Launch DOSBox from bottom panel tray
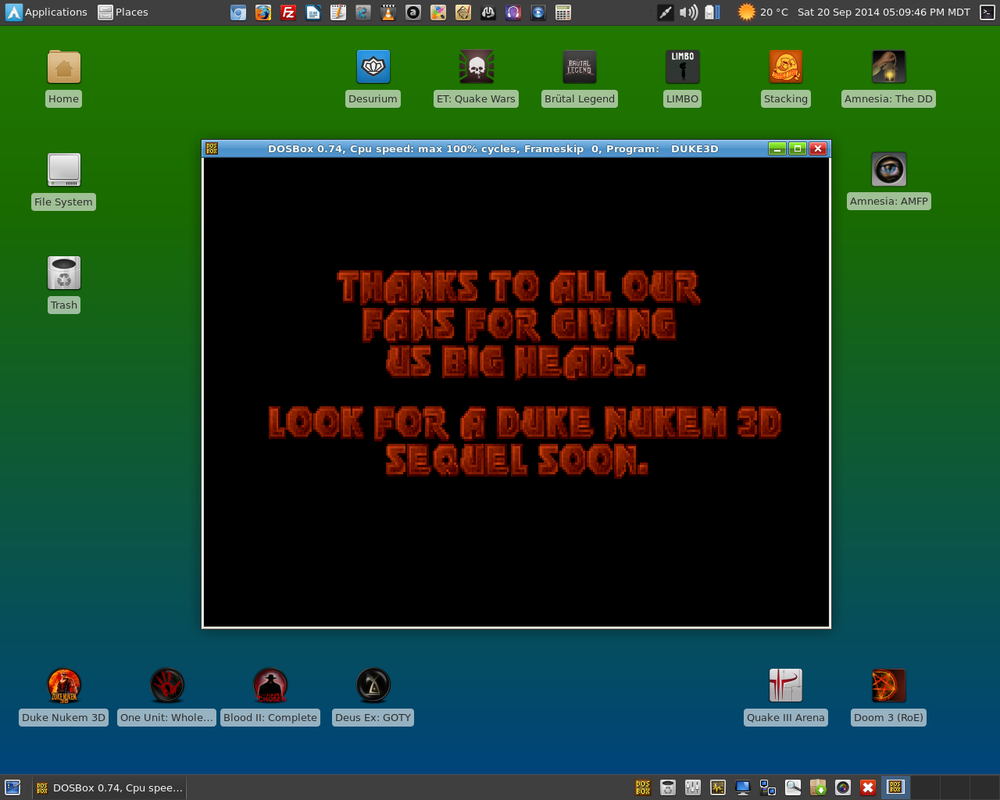Screen dimensions: 1000x800 643,788
